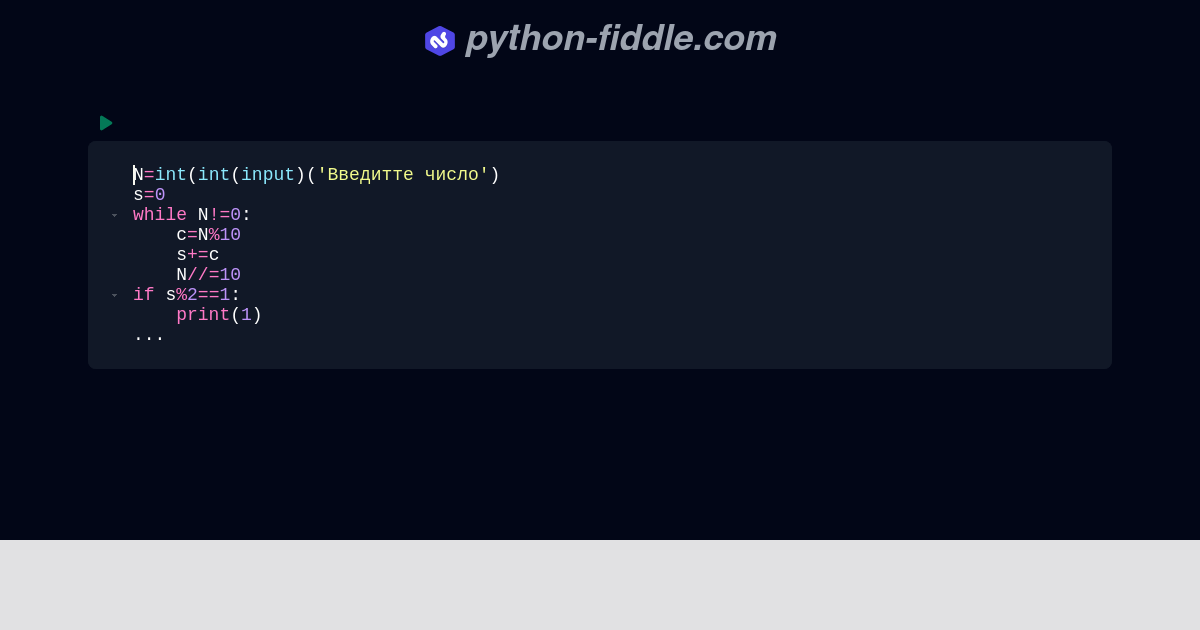1200x630 pixels.
Task: Place cursor on the first code line
Action: [300, 174]
